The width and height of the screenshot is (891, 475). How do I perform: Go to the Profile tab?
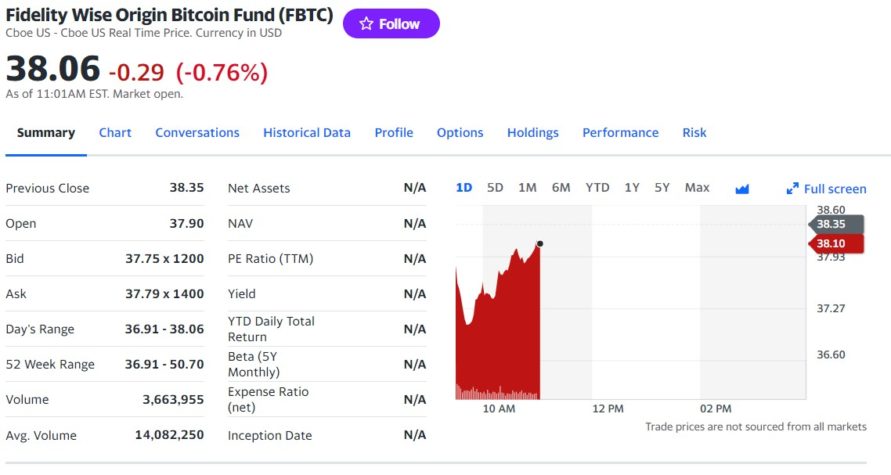(394, 132)
